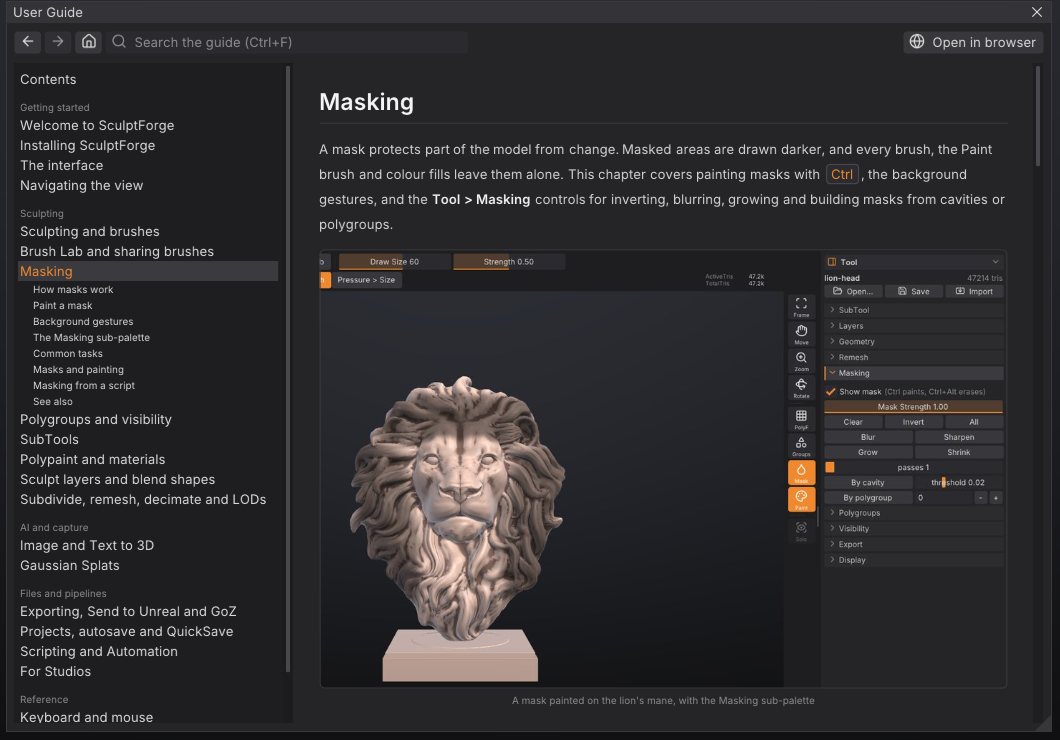Click the Tool panel icon in the screenshot header

[832, 262]
